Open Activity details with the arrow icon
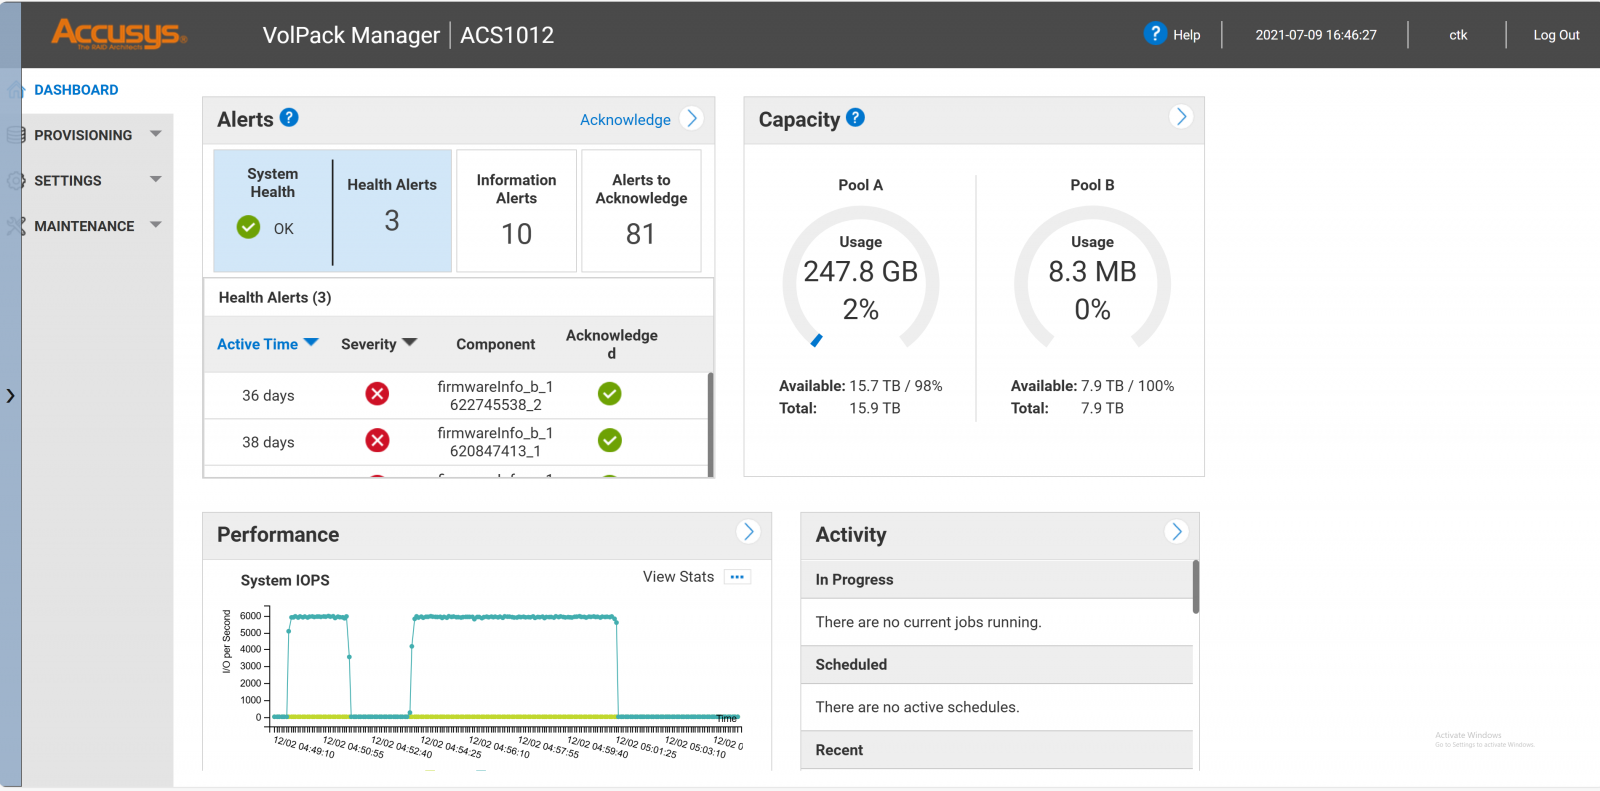This screenshot has width=1600, height=791. pyautogui.click(x=1176, y=532)
